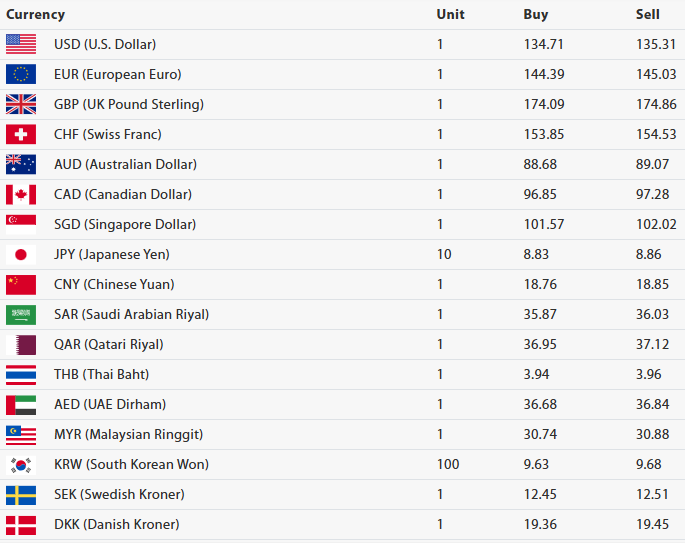The height and width of the screenshot is (543, 685).
Task: Click the United States flag icon
Action: (x=21, y=44)
